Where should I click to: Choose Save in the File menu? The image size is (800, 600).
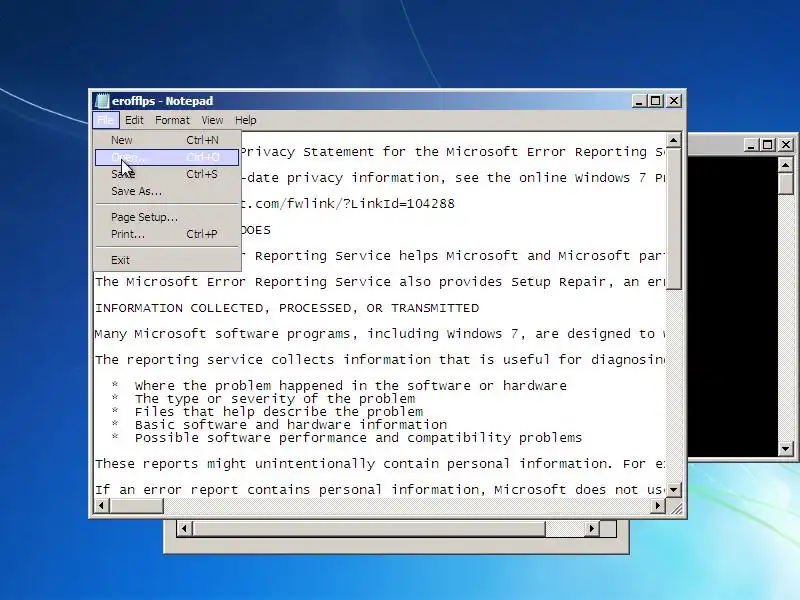167,174
